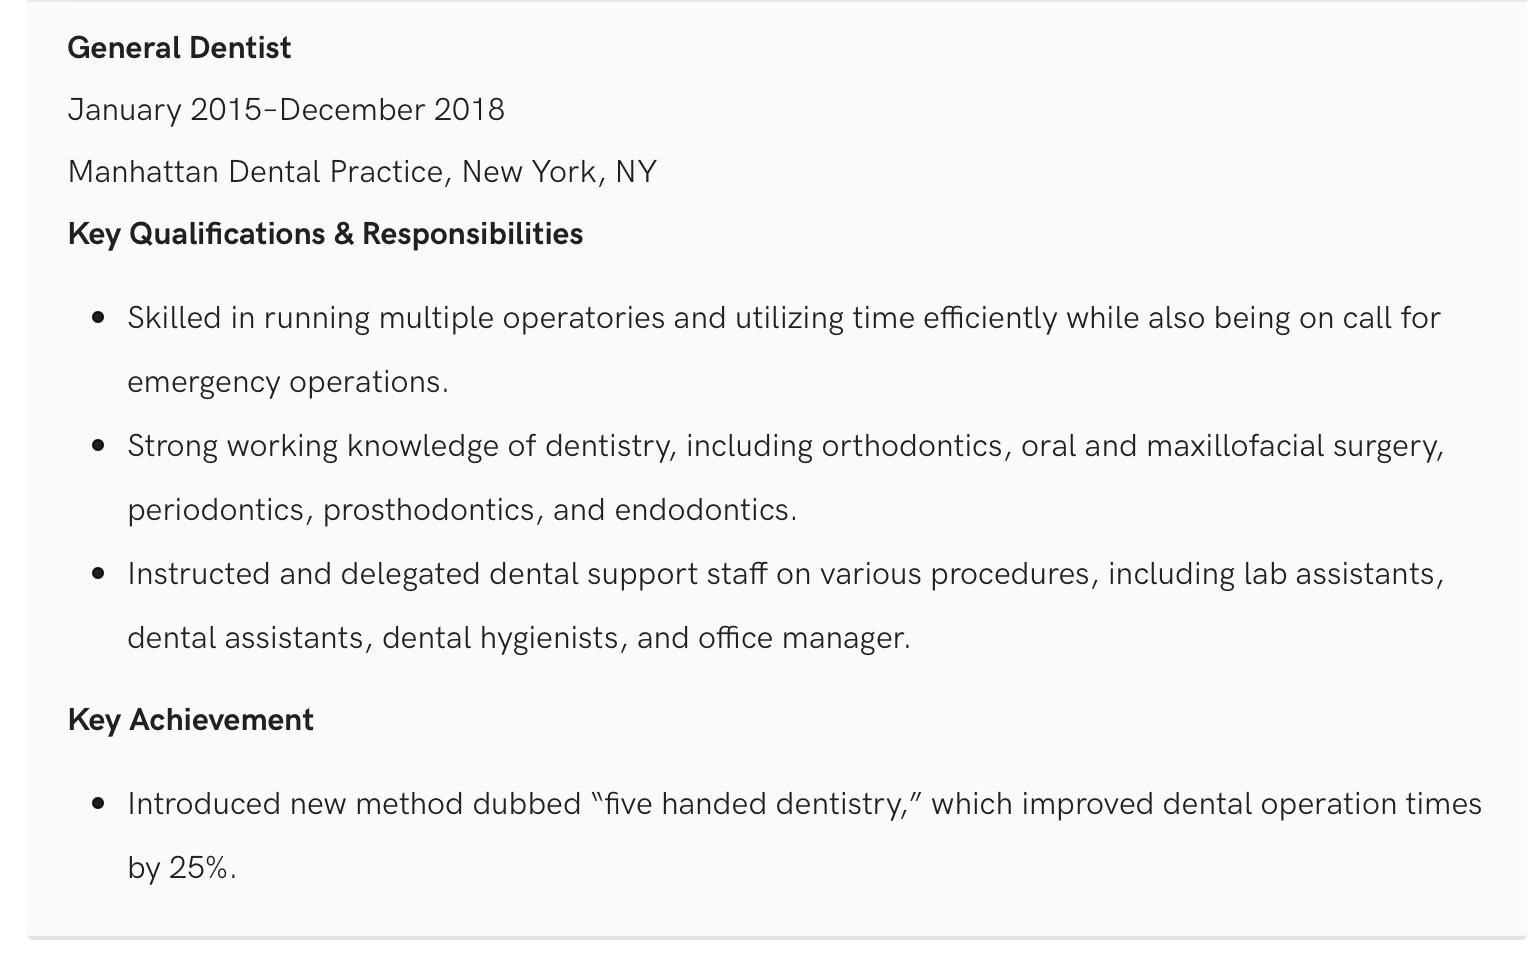Click the word "prosthodontics"

click(428, 510)
